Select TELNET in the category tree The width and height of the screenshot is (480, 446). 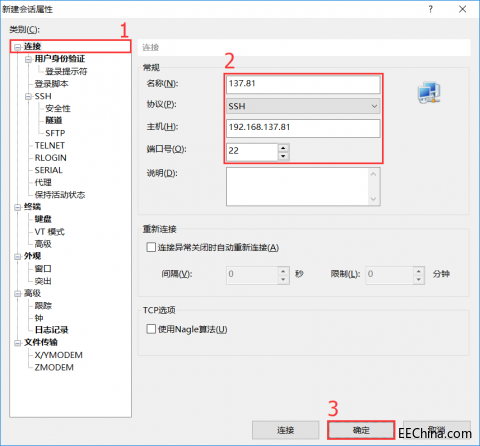[50, 145]
